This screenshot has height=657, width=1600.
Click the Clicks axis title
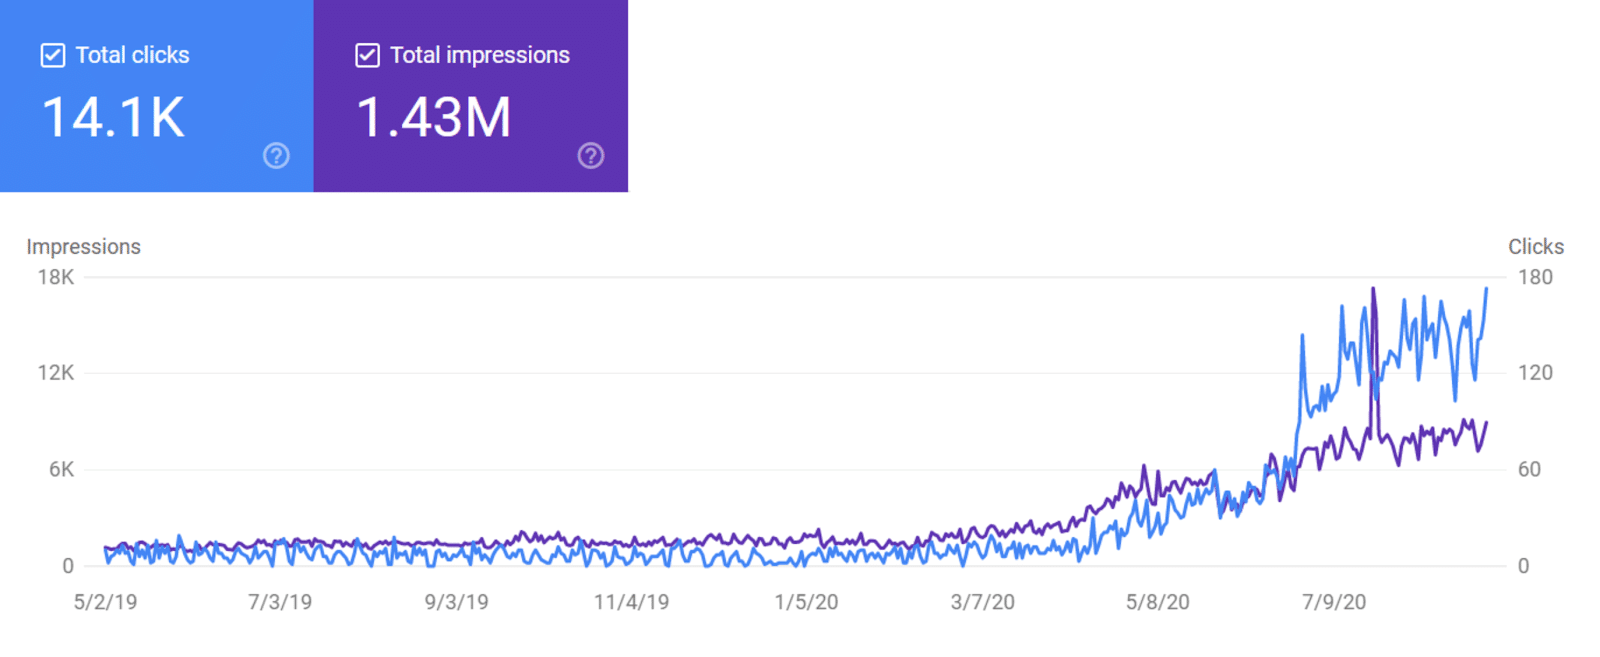click(1535, 247)
